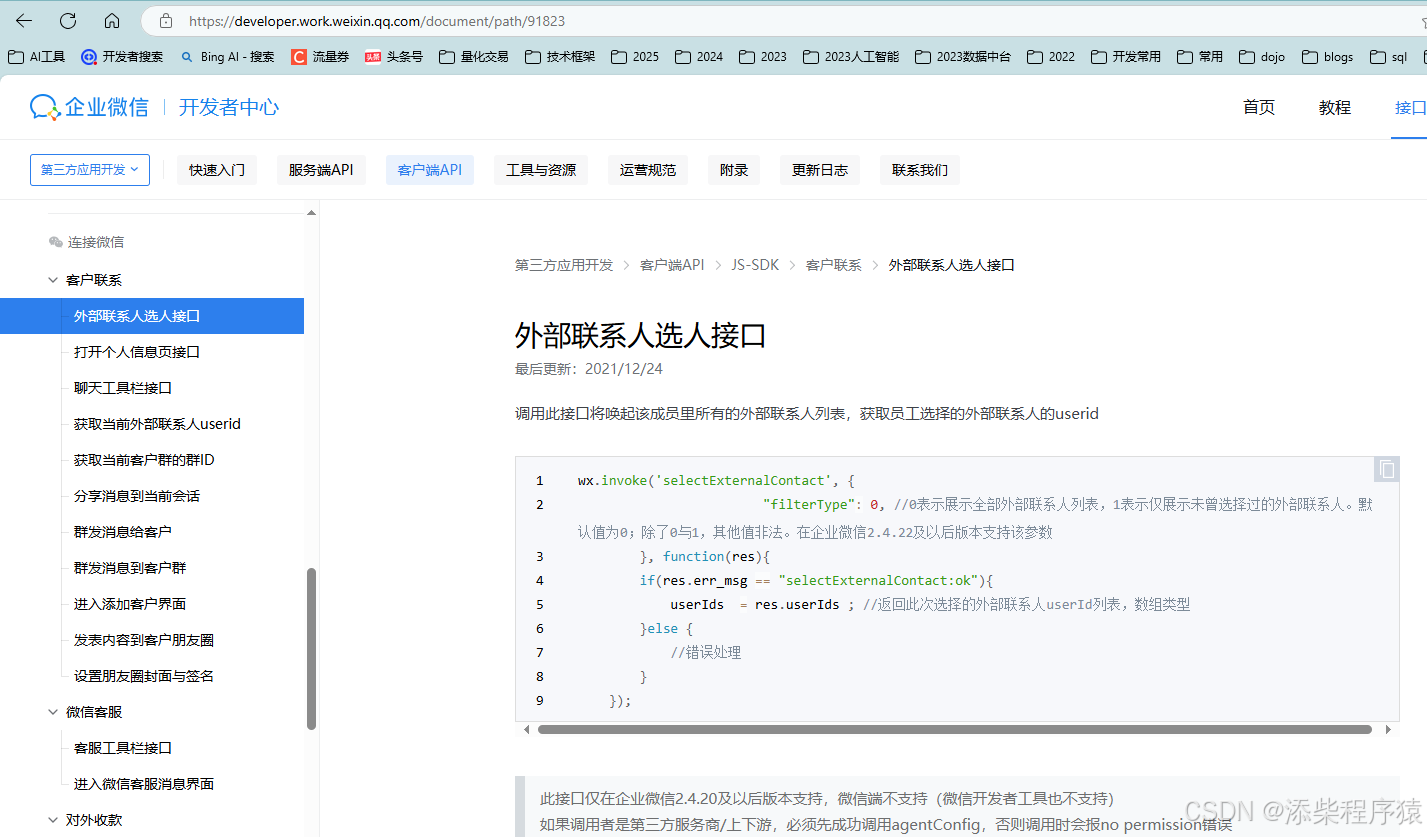
Task: Open the 量化交易 bookmark folder
Action: (x=474, y=57)
